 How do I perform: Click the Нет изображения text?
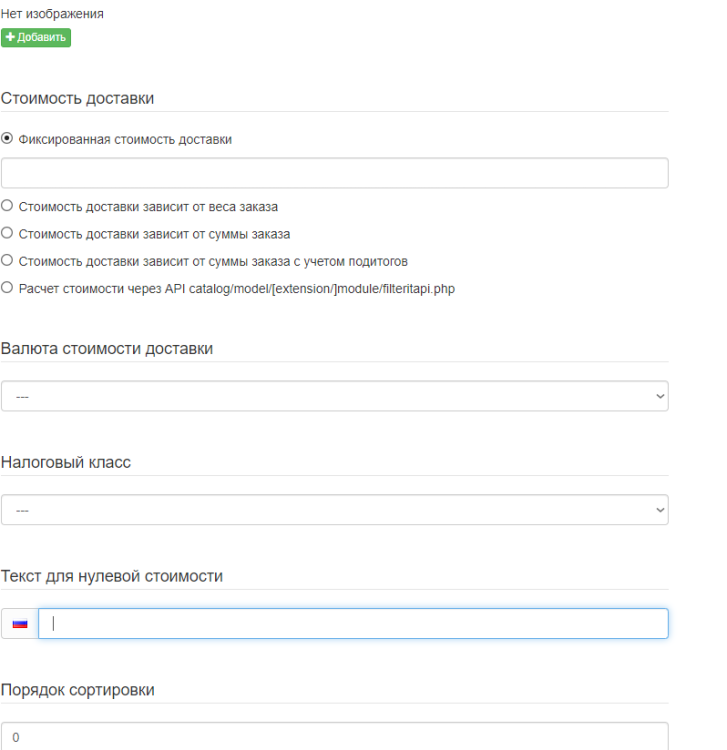point(52,15)
